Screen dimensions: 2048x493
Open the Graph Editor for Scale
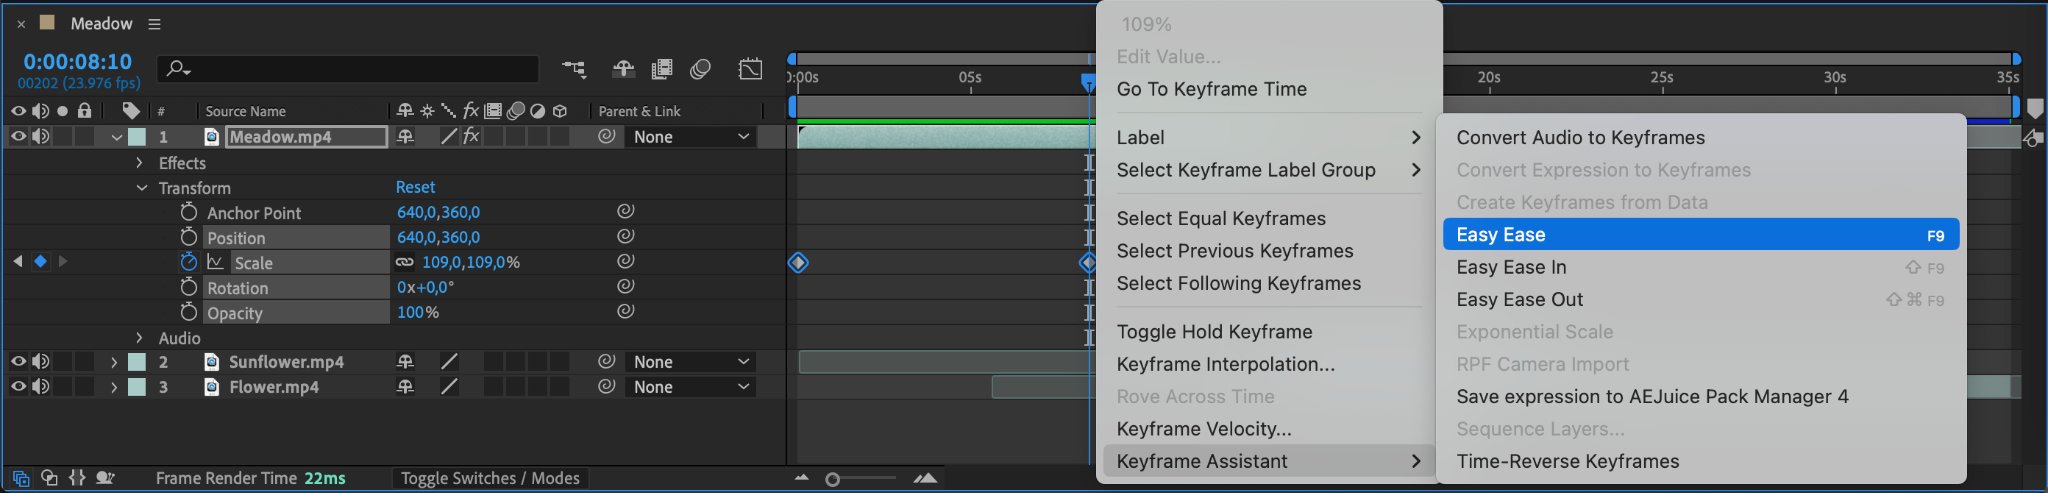tap(215, 262)
